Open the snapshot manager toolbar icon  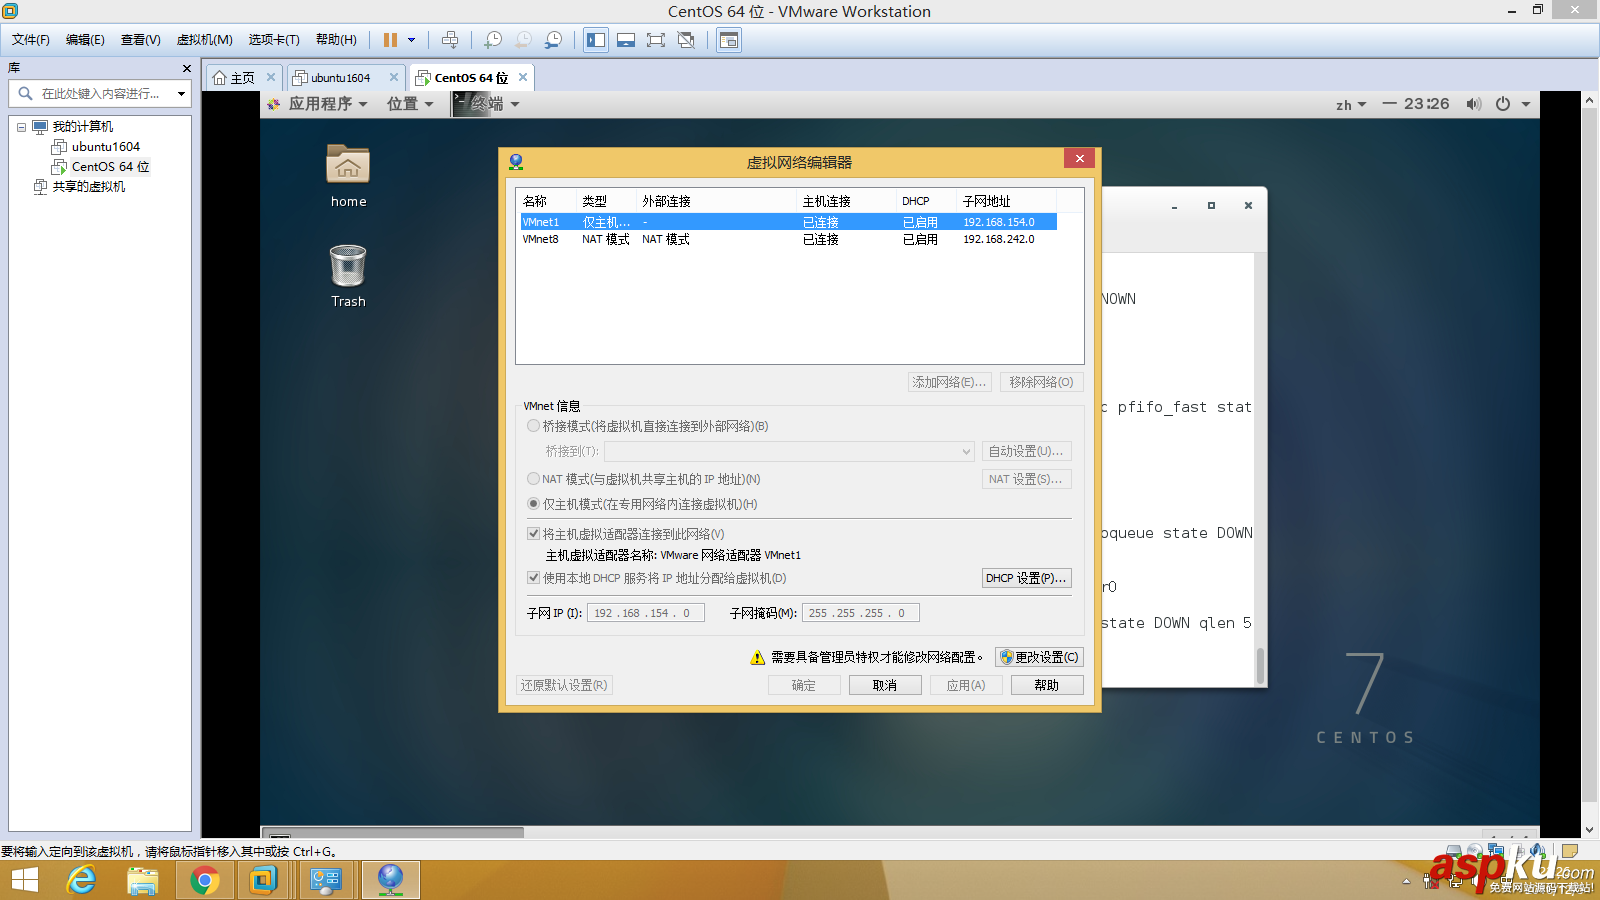coord(553,40)
